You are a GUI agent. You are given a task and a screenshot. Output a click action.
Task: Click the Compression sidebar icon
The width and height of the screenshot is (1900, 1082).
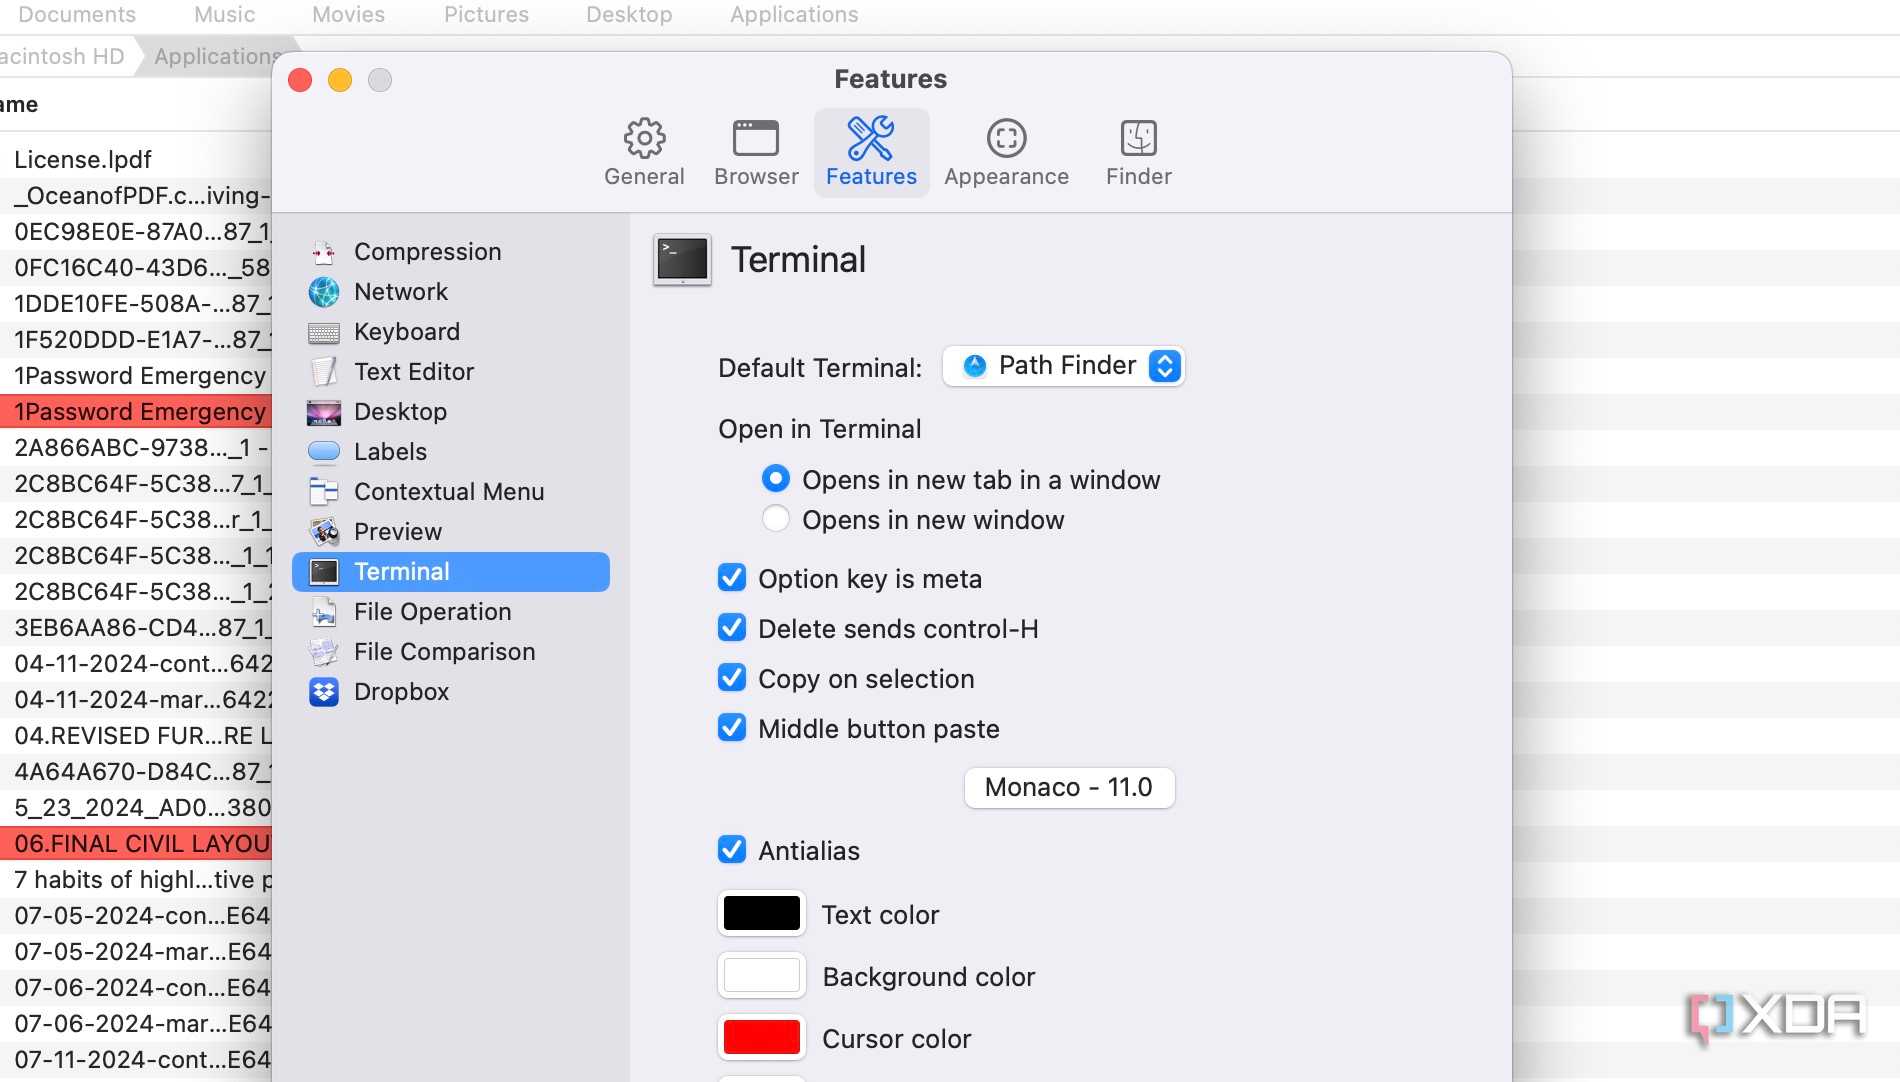(323, 252)
